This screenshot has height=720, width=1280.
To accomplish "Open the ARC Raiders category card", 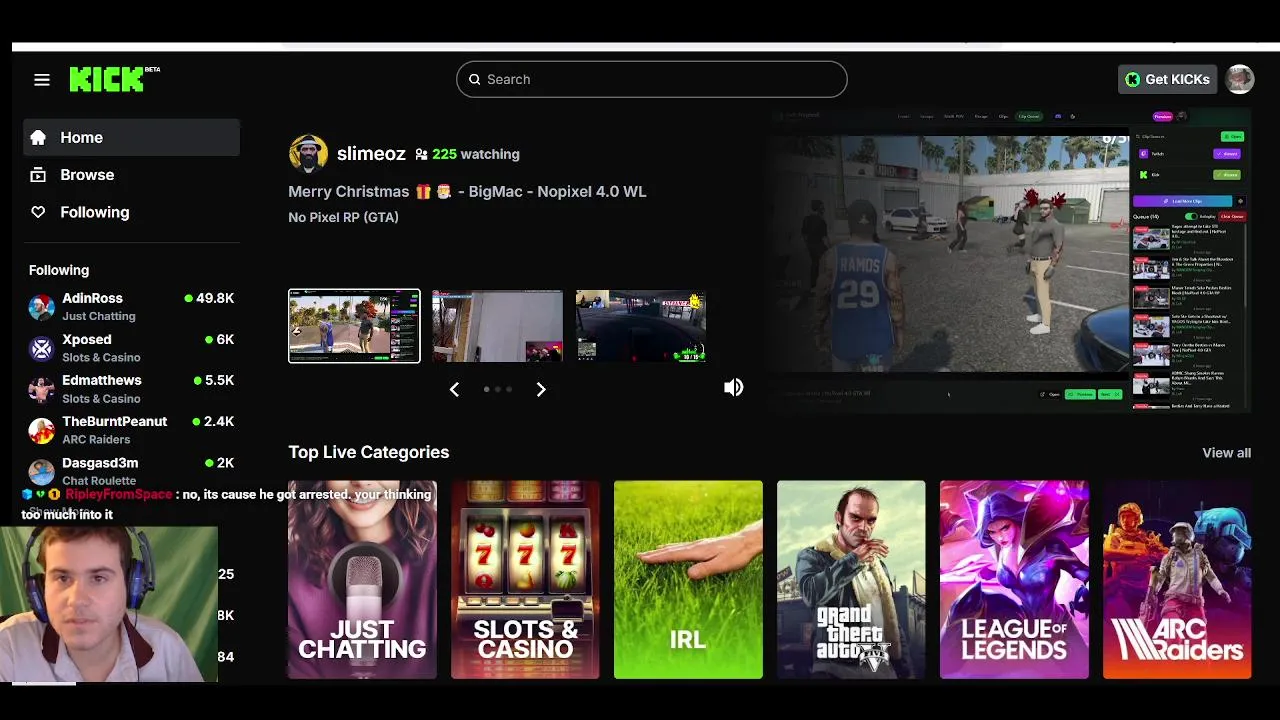I will point(1177,580).
